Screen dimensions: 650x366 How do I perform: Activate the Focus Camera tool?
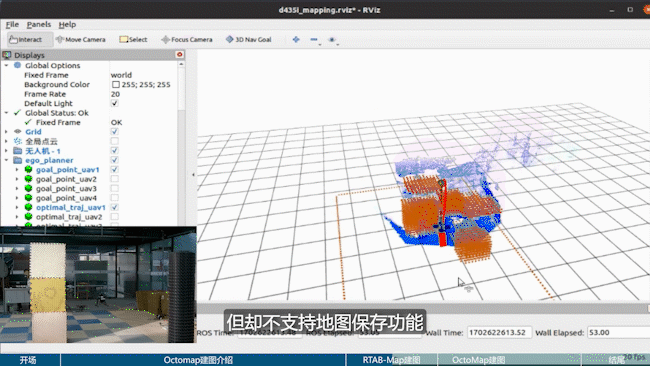click(187, 39)
